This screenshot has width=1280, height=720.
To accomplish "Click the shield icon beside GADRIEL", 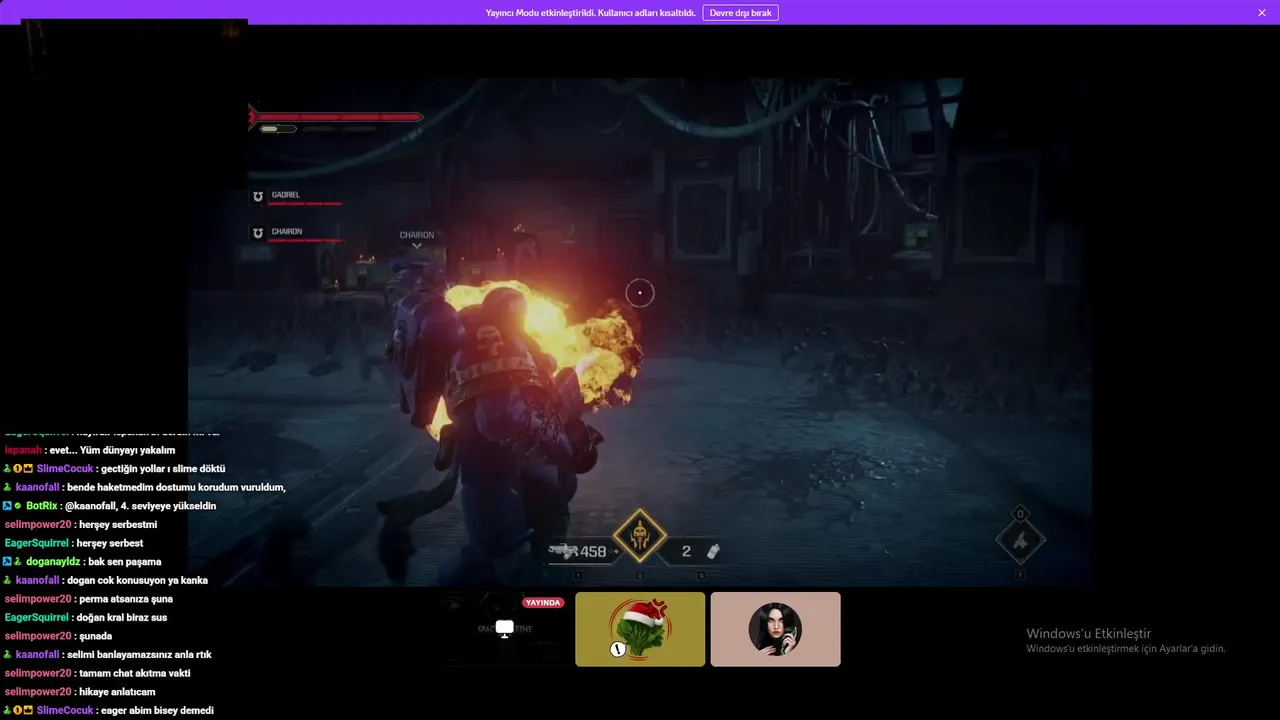I will tap(258, 196).
